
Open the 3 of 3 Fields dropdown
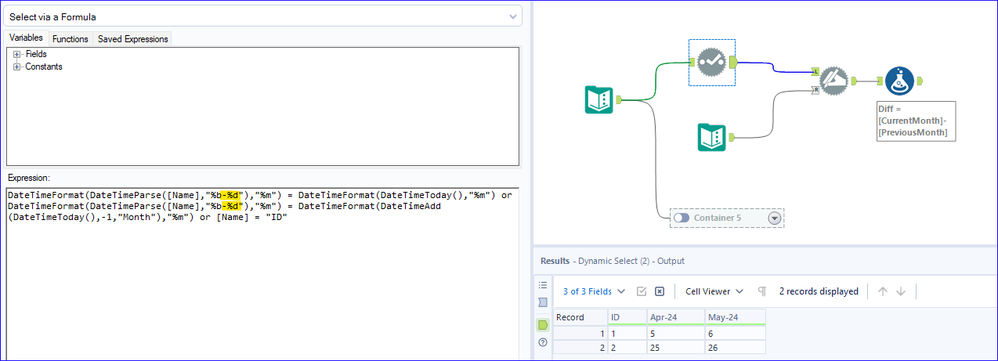[594, 291]
